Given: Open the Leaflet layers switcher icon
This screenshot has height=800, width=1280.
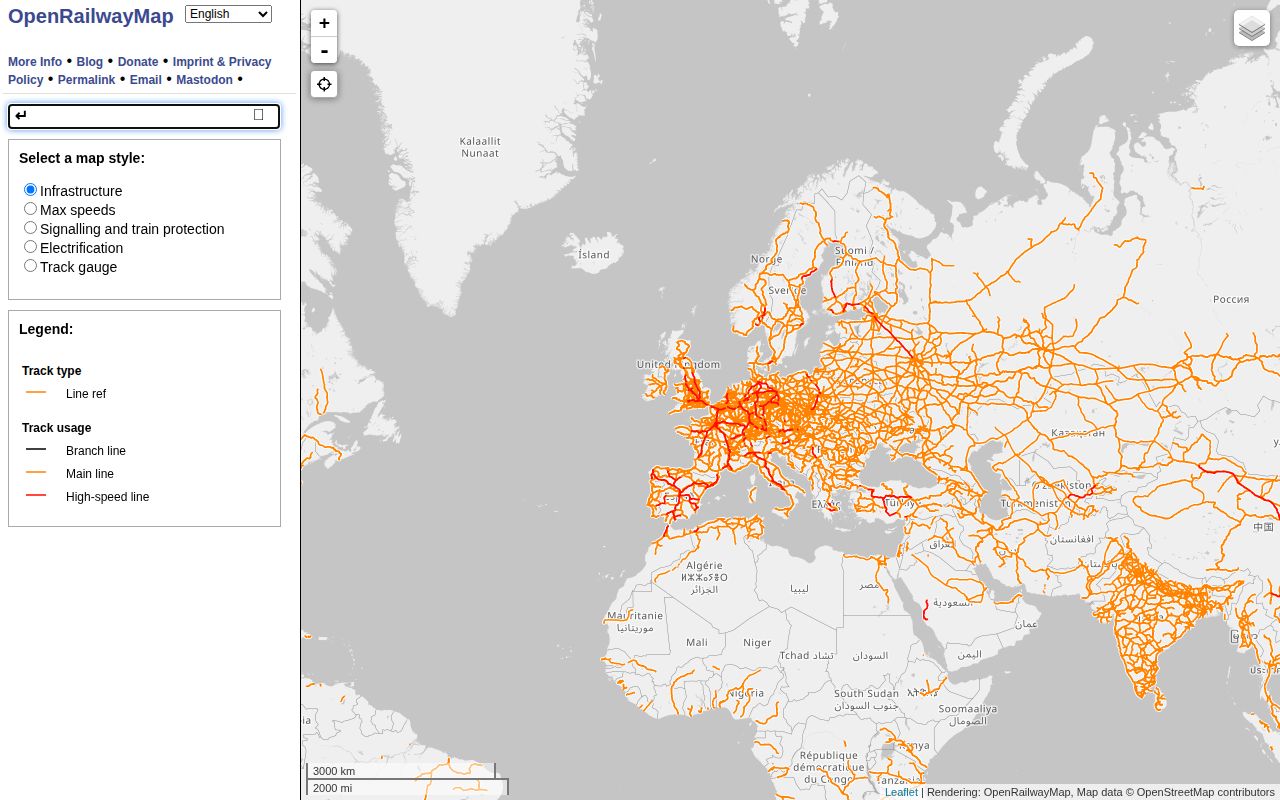Looking at the screenshot, I should tap(1251, 27).
